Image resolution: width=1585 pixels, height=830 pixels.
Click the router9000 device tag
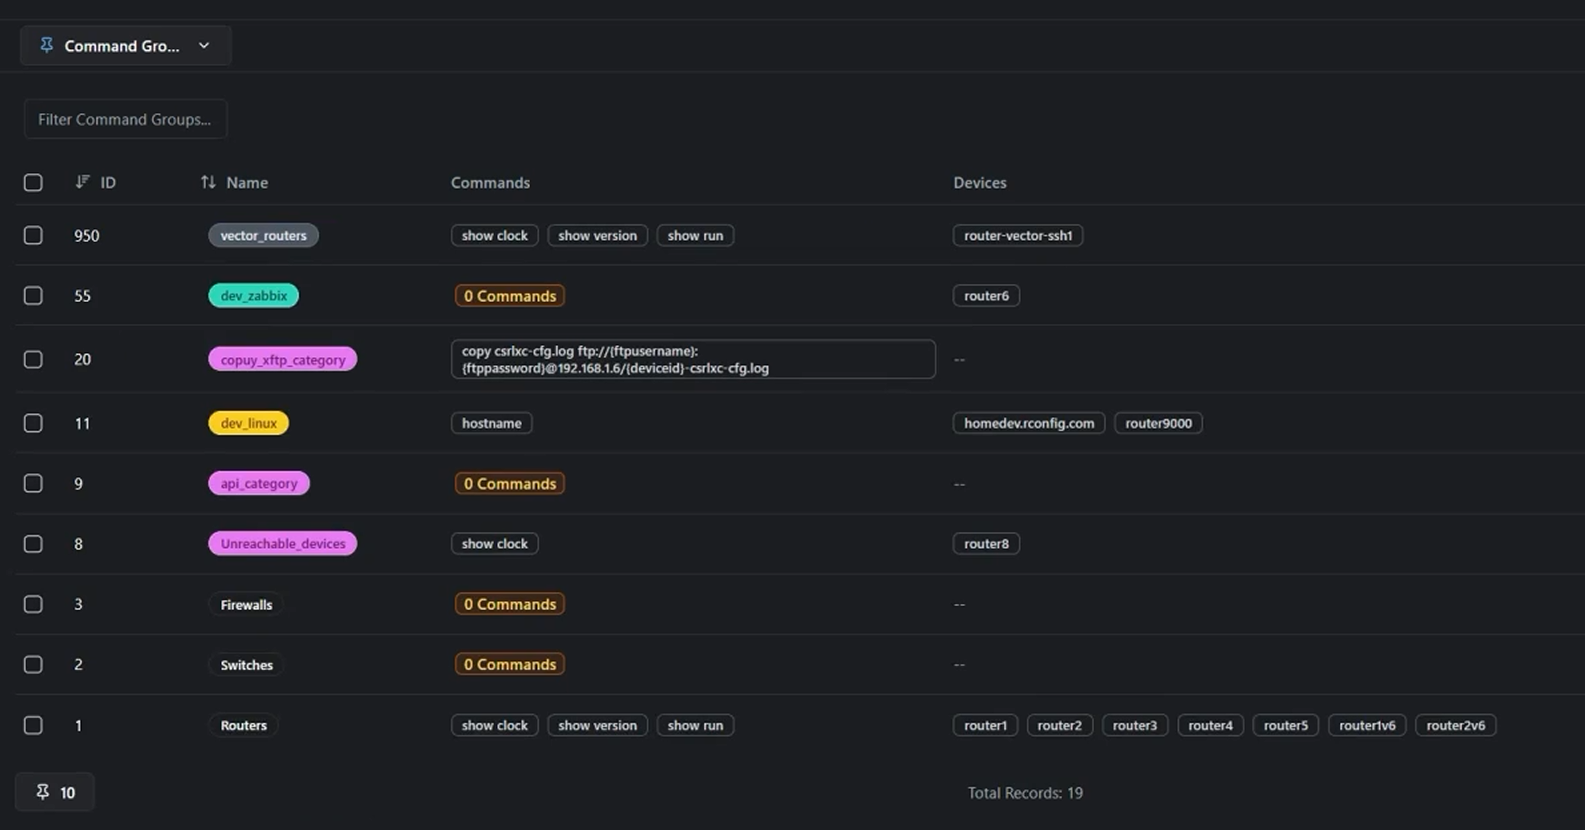[x=1158, y=423]
